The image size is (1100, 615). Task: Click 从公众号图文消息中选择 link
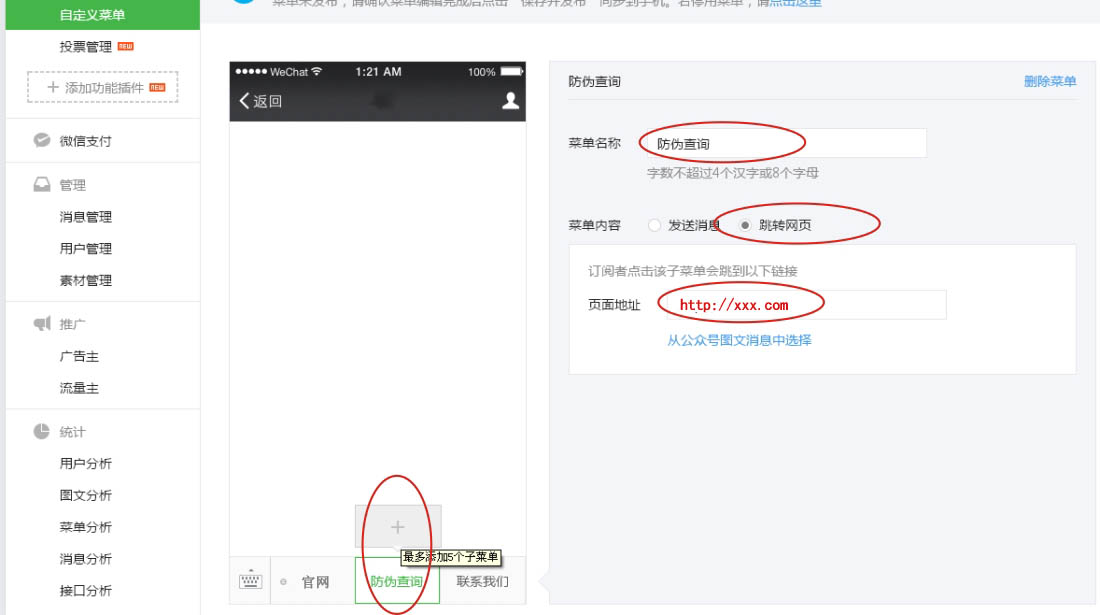click(x=739, y=341)
